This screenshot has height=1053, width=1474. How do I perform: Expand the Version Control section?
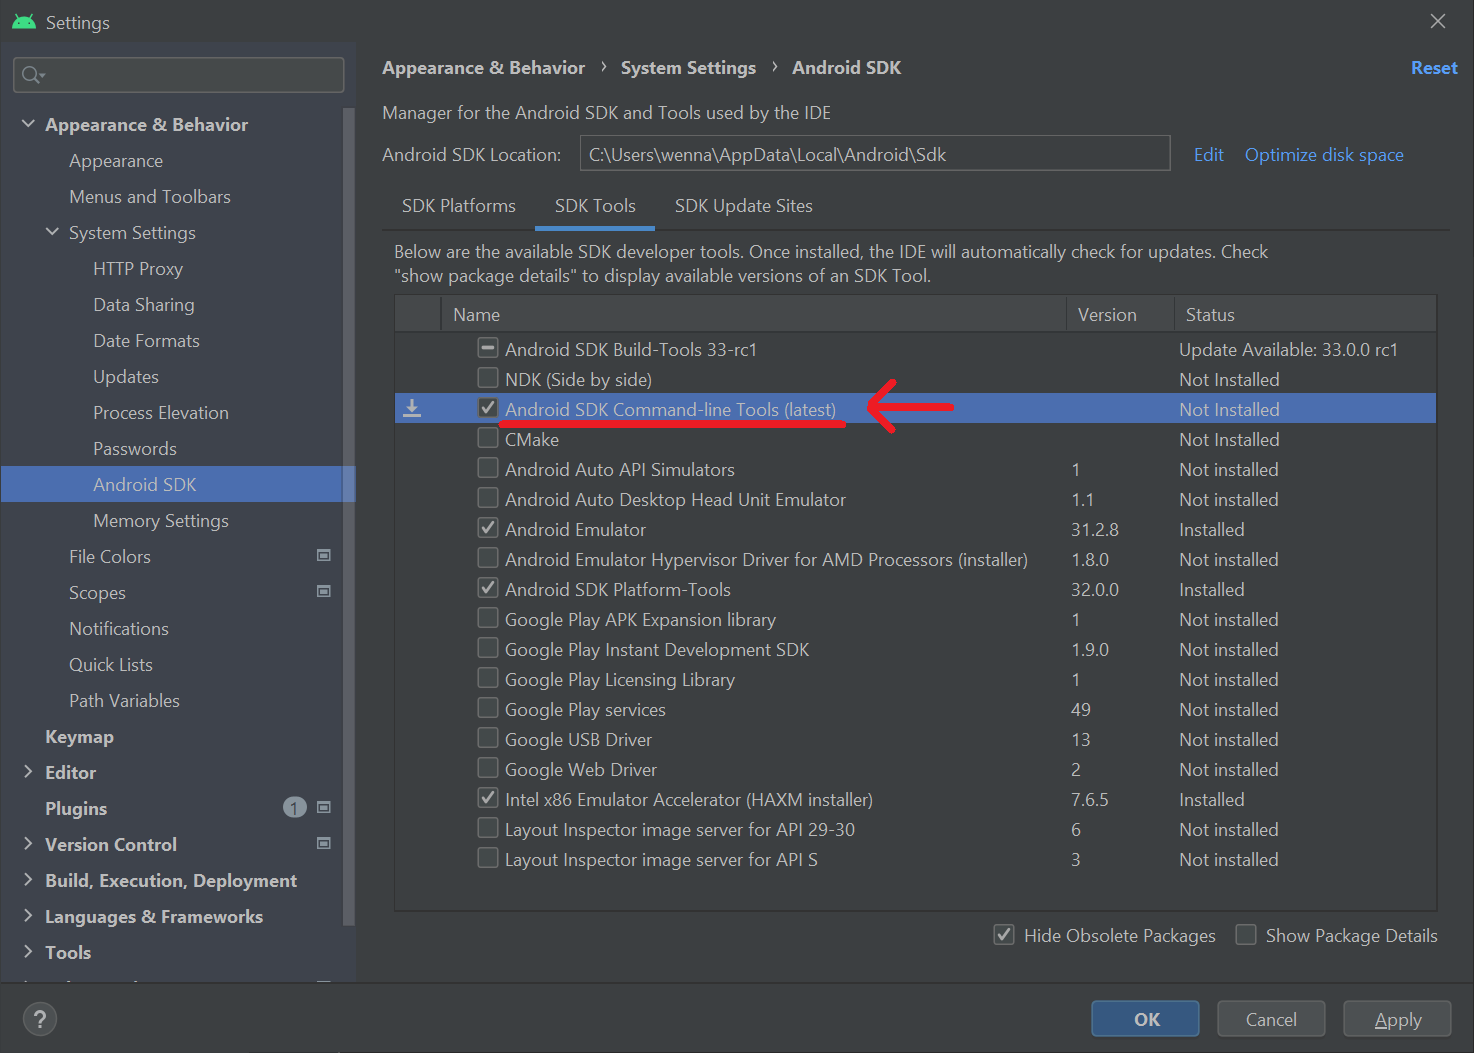tap(28, 844)
